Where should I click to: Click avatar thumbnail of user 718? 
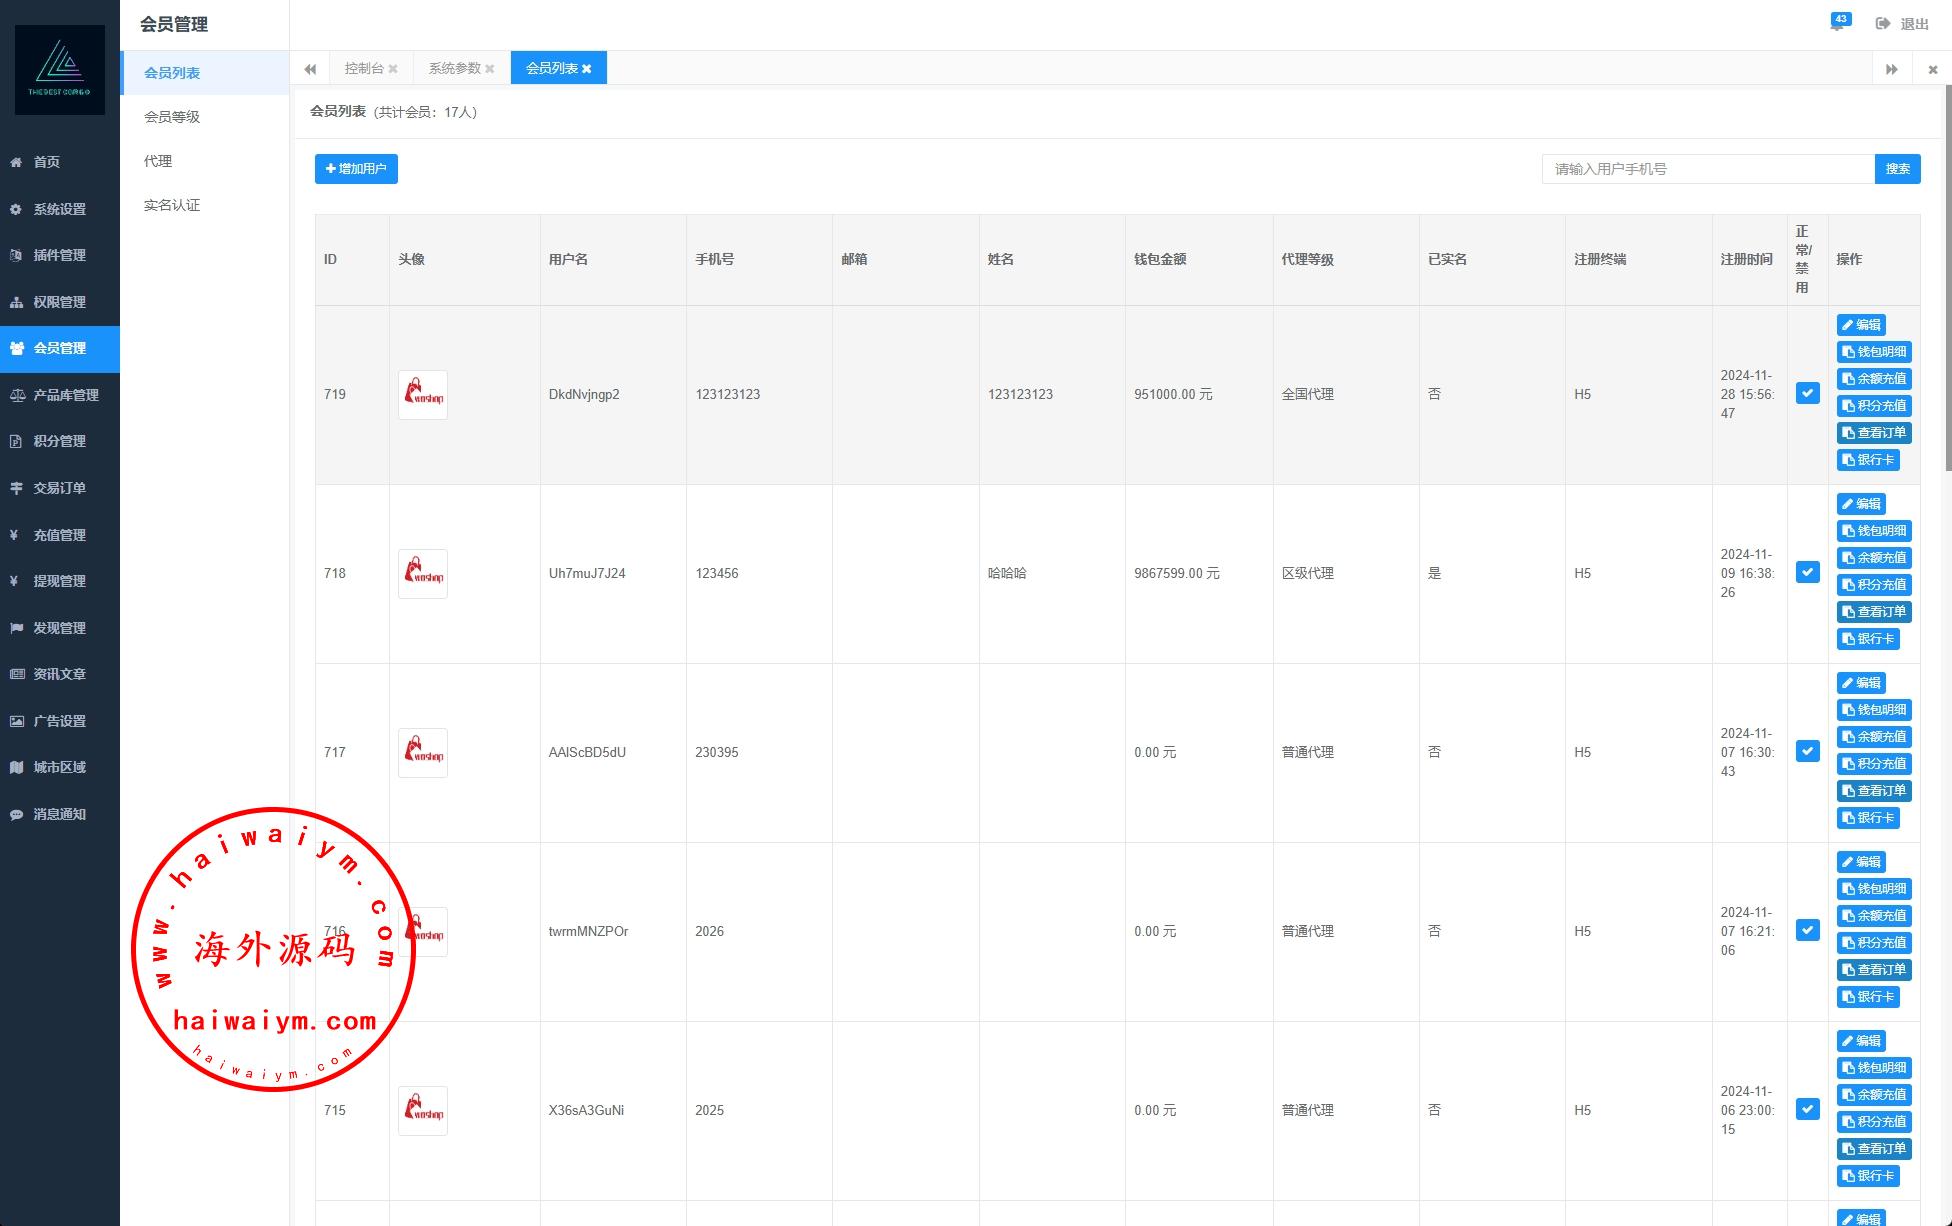pyautogui.click(x=423, y=574)
